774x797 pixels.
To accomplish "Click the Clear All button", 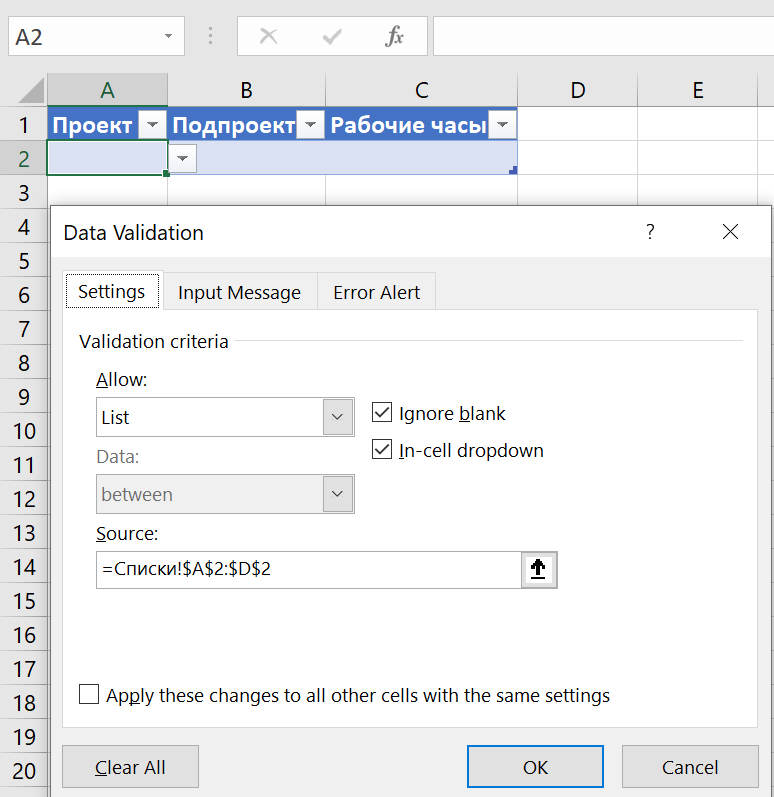I will (x=130, y=767).
